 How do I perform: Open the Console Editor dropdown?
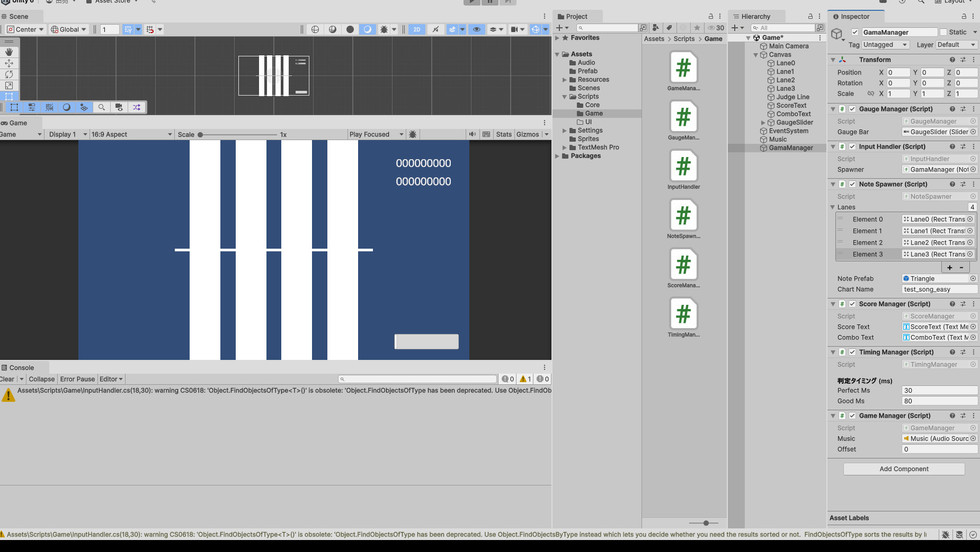tap(111, 379)
